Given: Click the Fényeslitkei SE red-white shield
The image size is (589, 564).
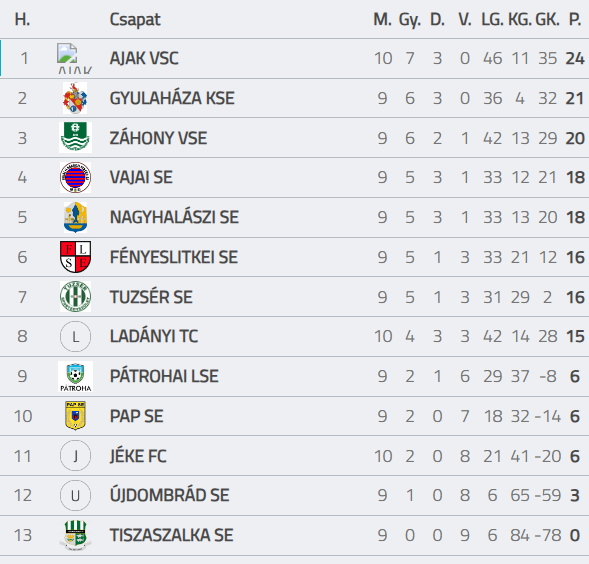Looking at the screenshot, I should coord(75,257).
